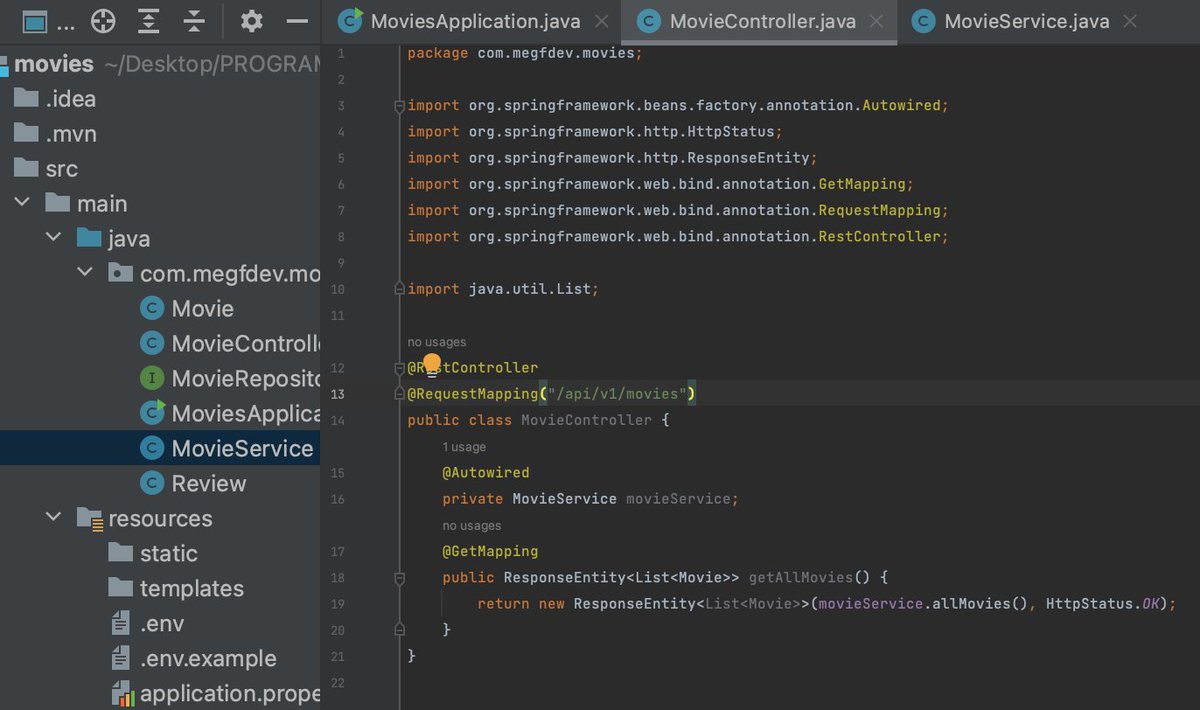This screenshot has height=710, width=1200.
Task: Collapse the com.megfdev package chevron
Action: point(85,273)
